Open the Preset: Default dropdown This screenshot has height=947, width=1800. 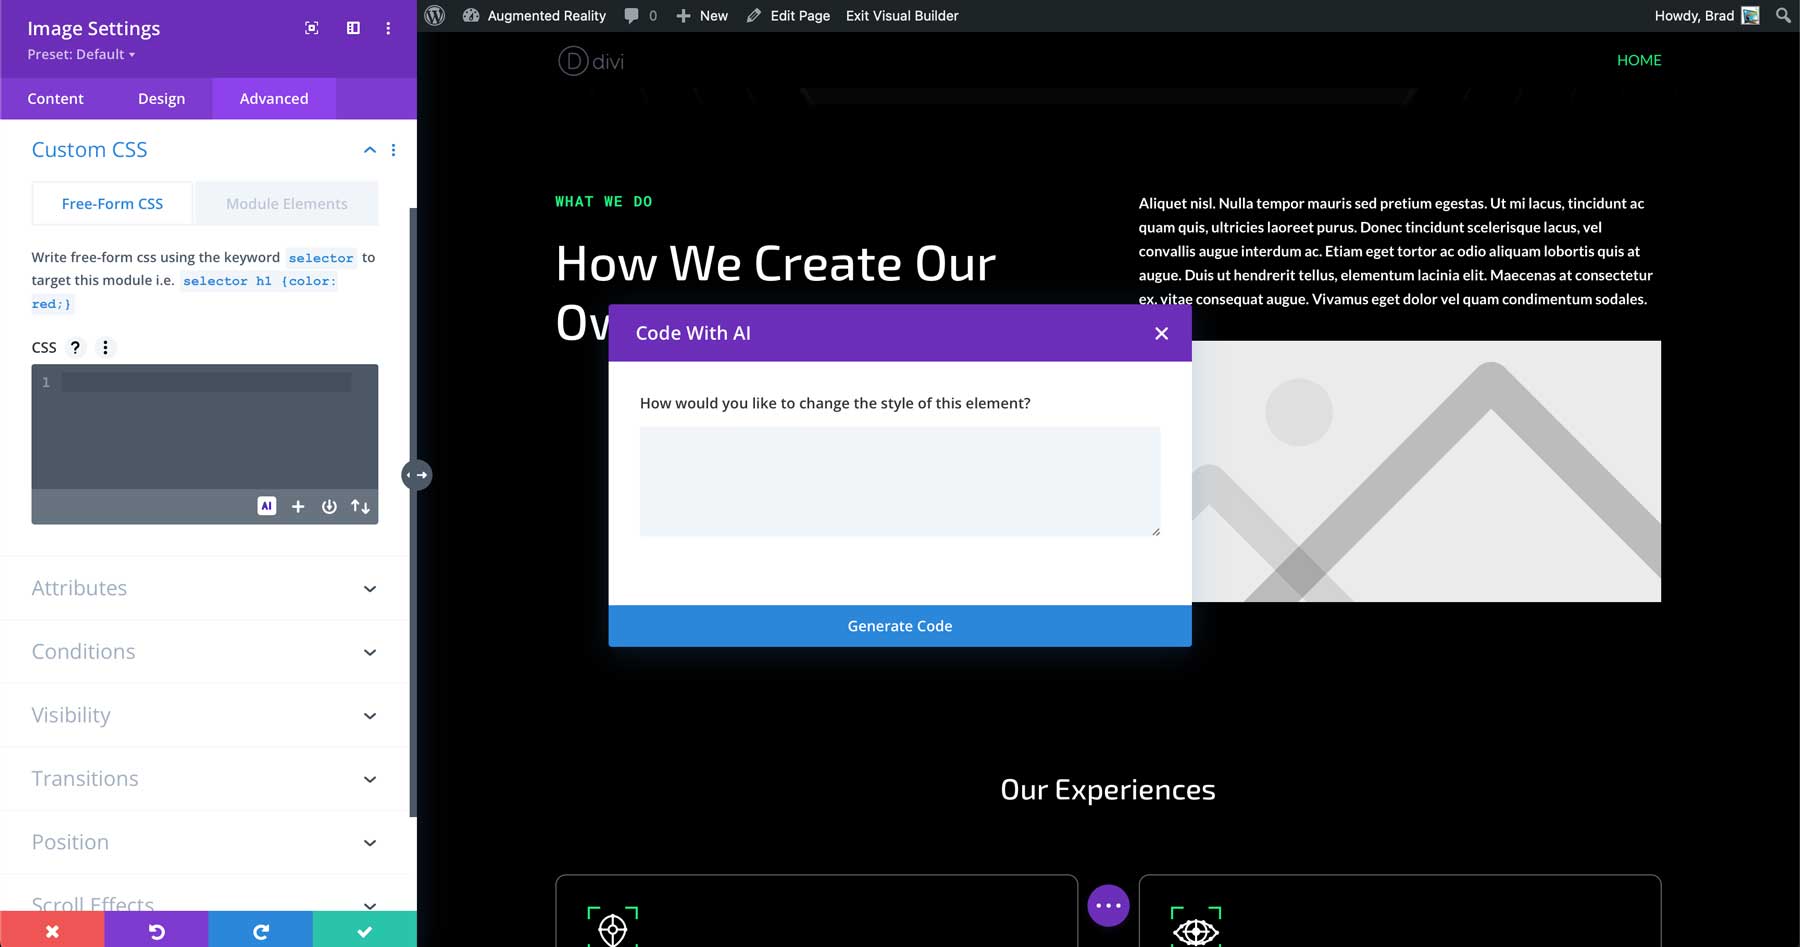pyautogui.click(x=81, y=54)
